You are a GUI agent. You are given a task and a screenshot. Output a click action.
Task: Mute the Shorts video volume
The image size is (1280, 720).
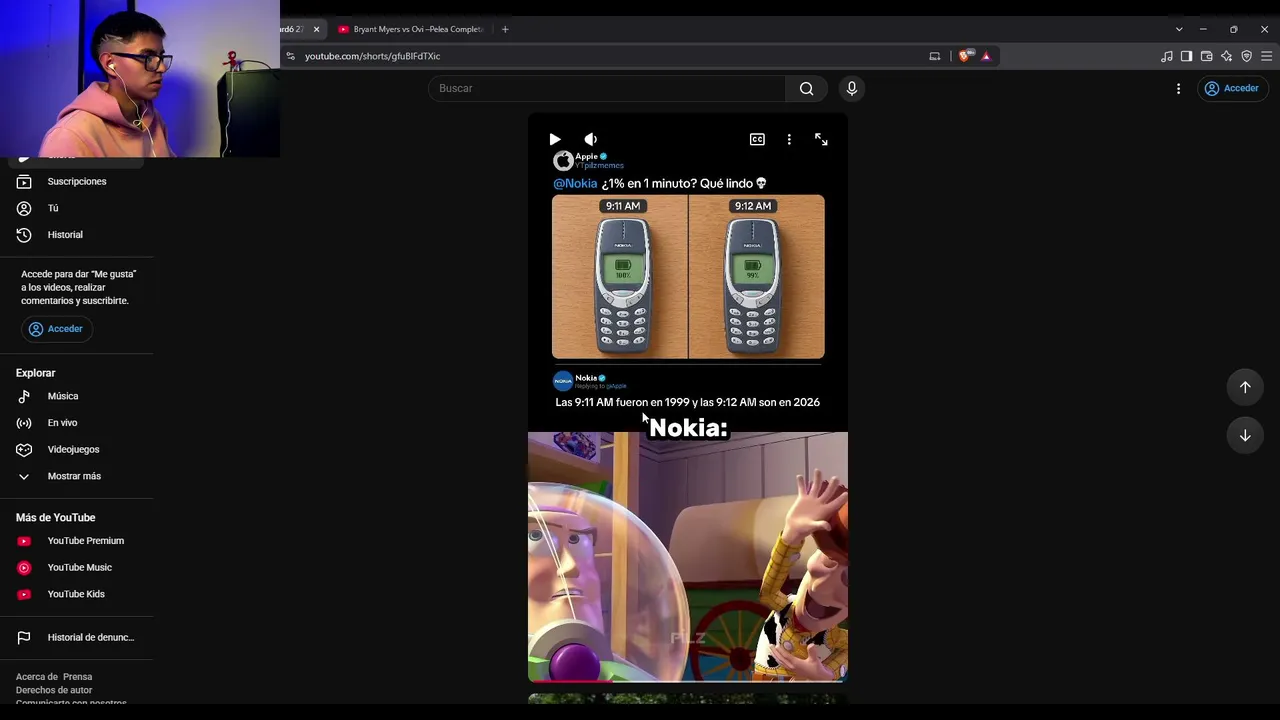[591, 139]
